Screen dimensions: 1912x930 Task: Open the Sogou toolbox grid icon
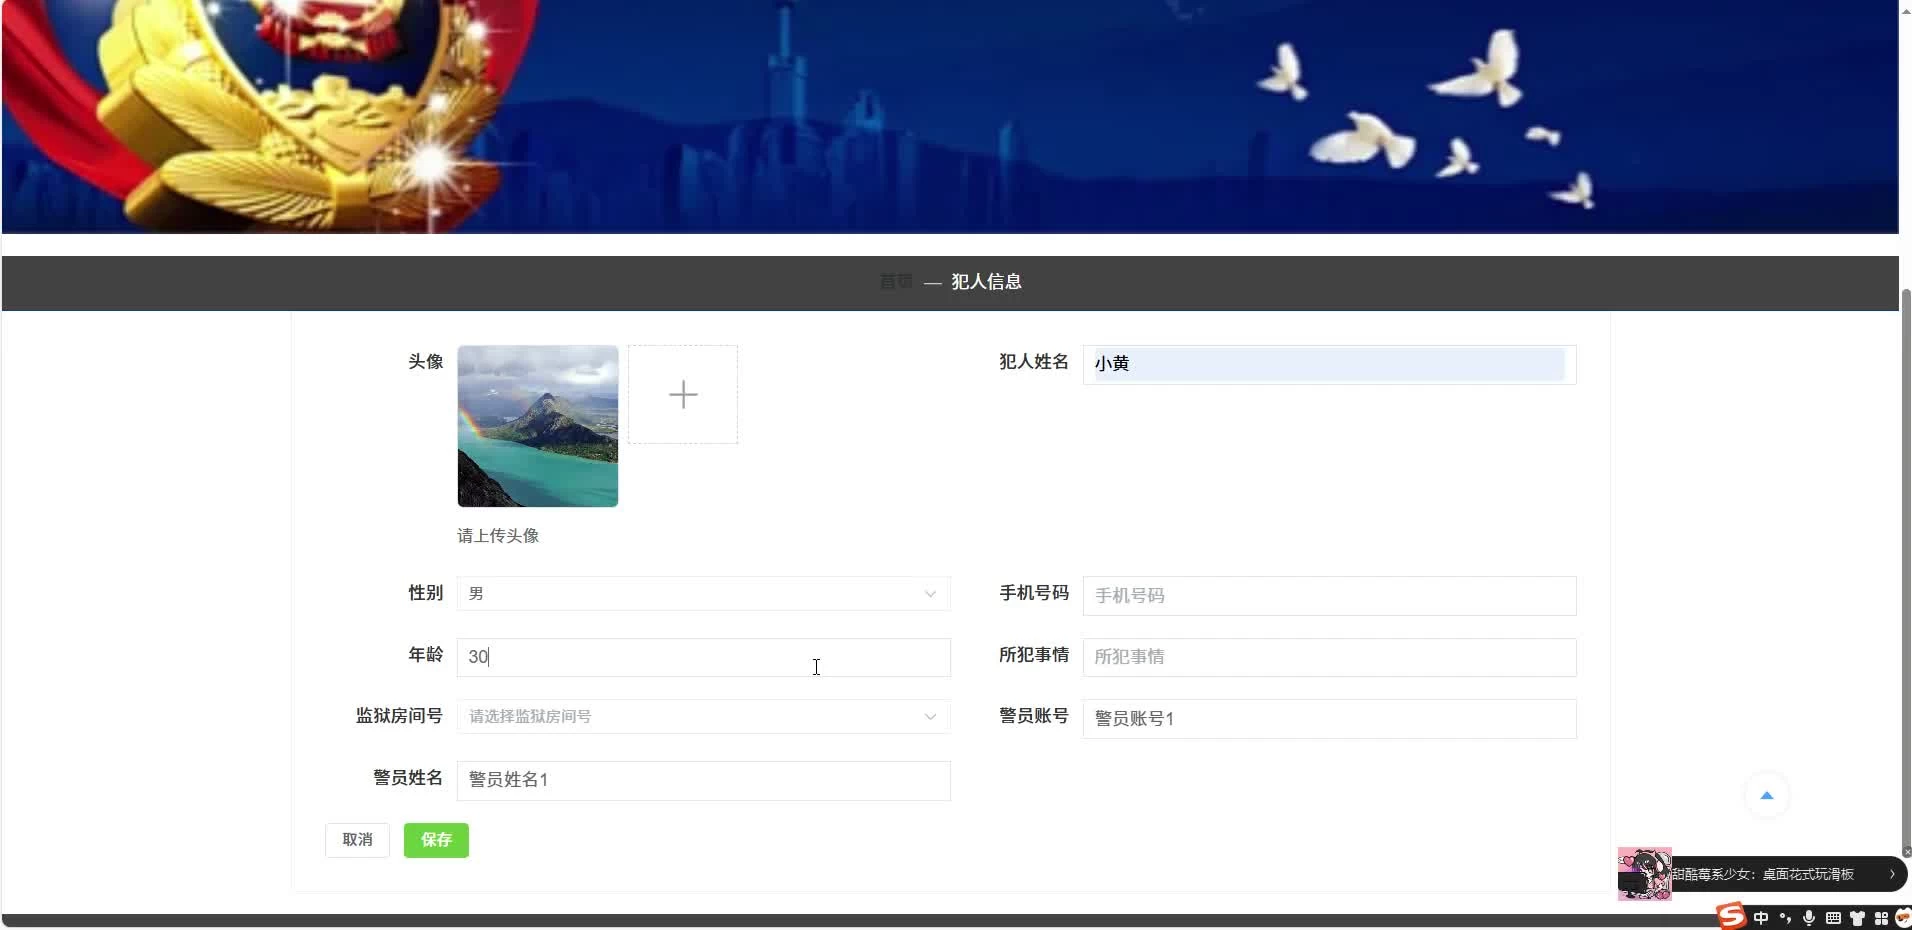(x=1881, y=918)
